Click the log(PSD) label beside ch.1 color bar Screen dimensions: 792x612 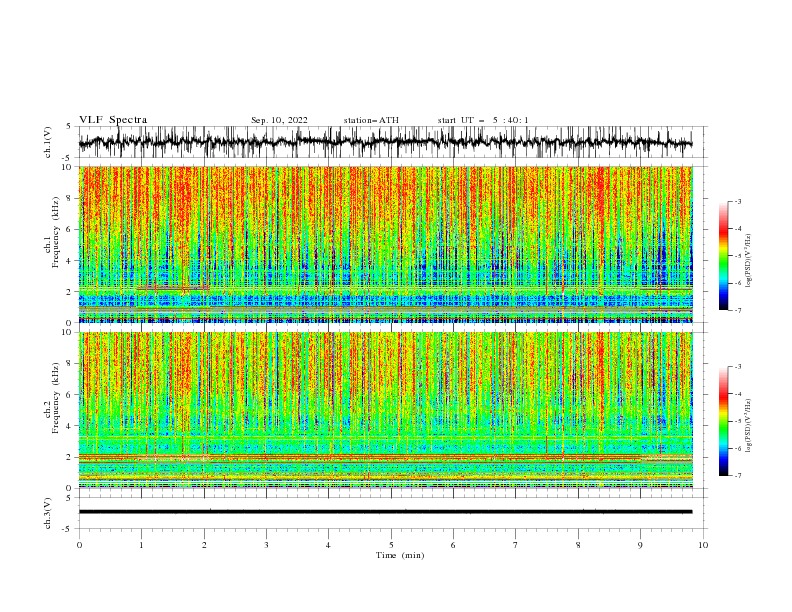pos(749,261)
